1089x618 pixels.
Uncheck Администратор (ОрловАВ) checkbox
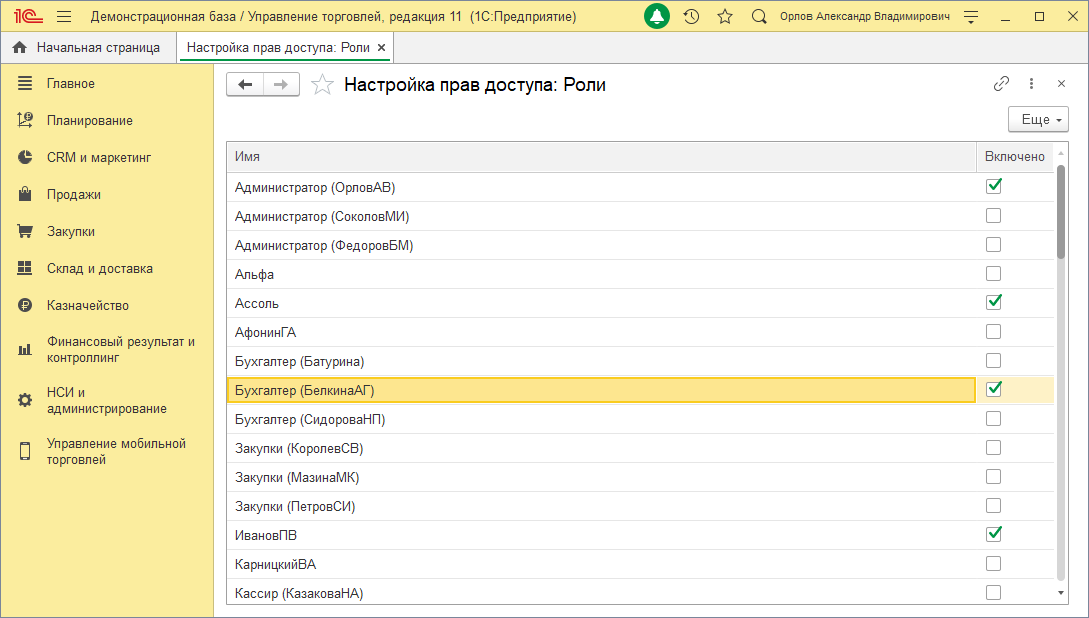click(x=994, y=186)
